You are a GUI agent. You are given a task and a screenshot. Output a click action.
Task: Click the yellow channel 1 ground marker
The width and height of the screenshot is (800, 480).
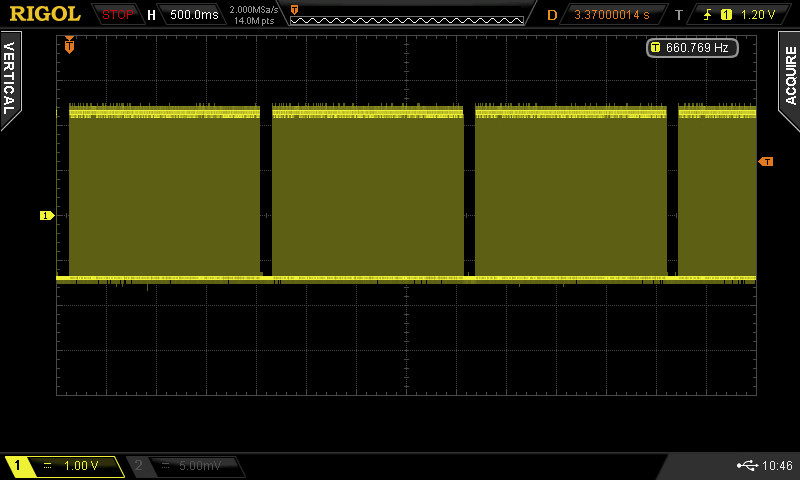point(46,215)
